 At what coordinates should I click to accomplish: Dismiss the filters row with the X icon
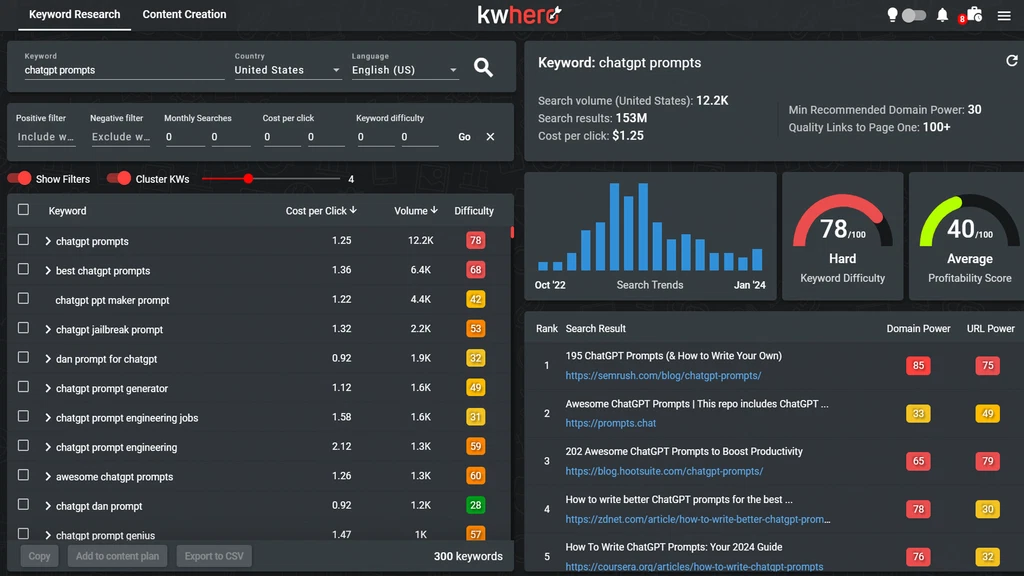click(490, 137)
